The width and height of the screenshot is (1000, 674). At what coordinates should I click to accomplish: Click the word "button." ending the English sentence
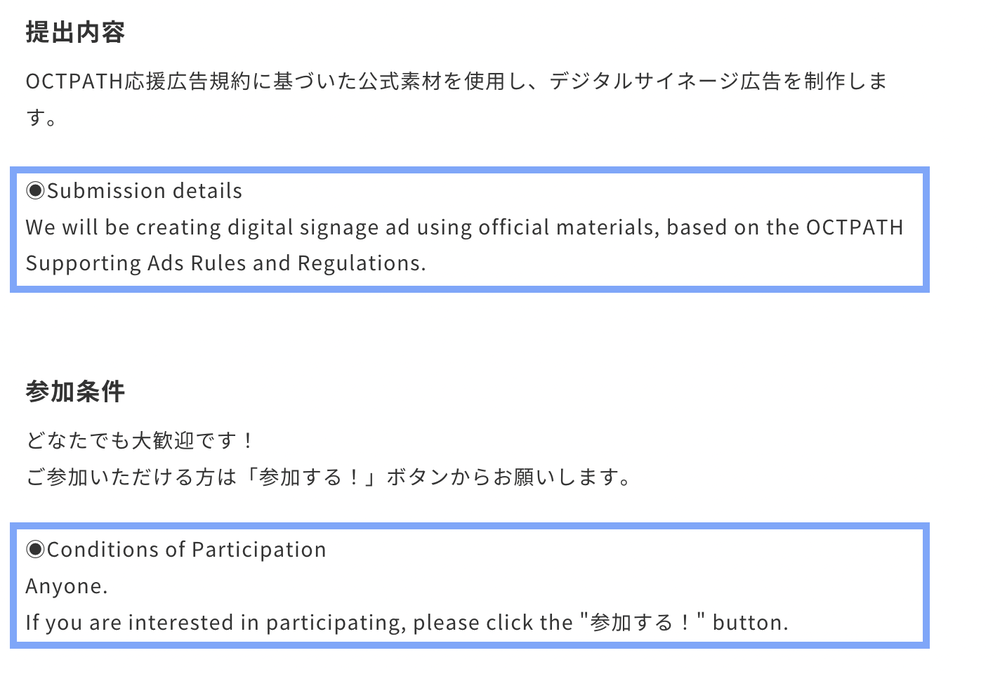(x=750, y=622)
